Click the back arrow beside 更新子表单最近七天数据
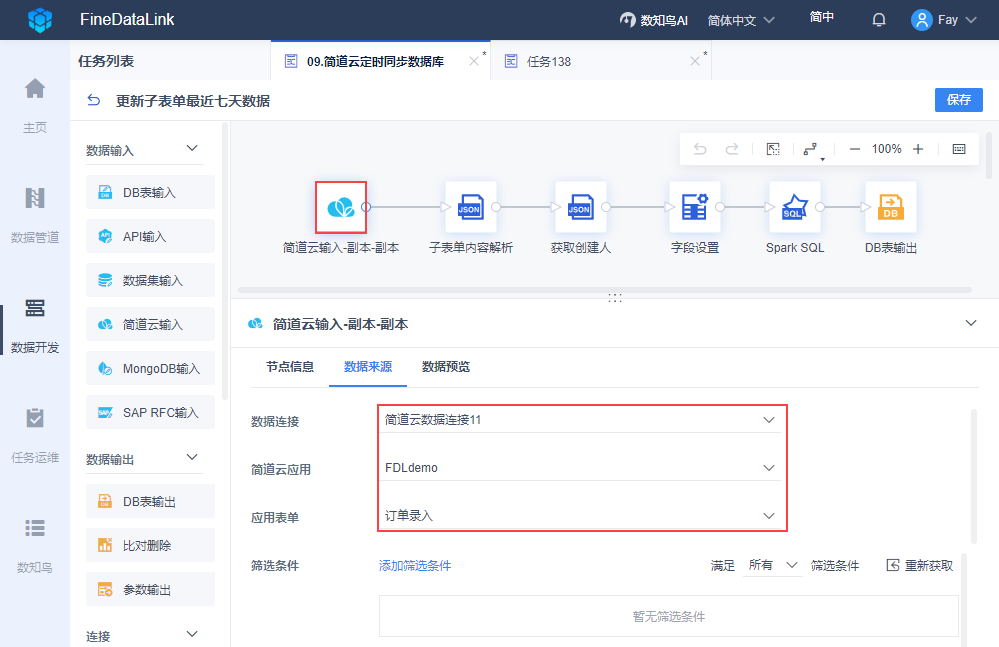The height and width of the screenshot is (647, 999). pyautogui.click(x=94, y=101)
